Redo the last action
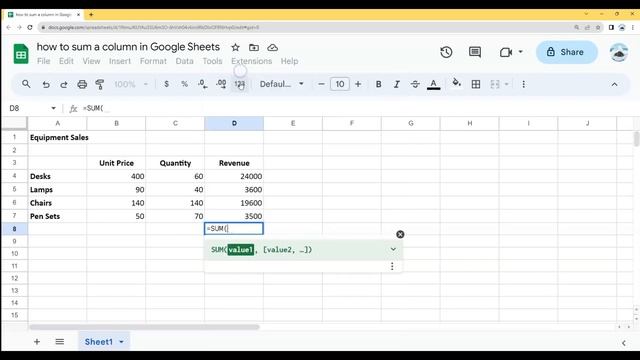 pyautogui.click(x=64, y=84)
